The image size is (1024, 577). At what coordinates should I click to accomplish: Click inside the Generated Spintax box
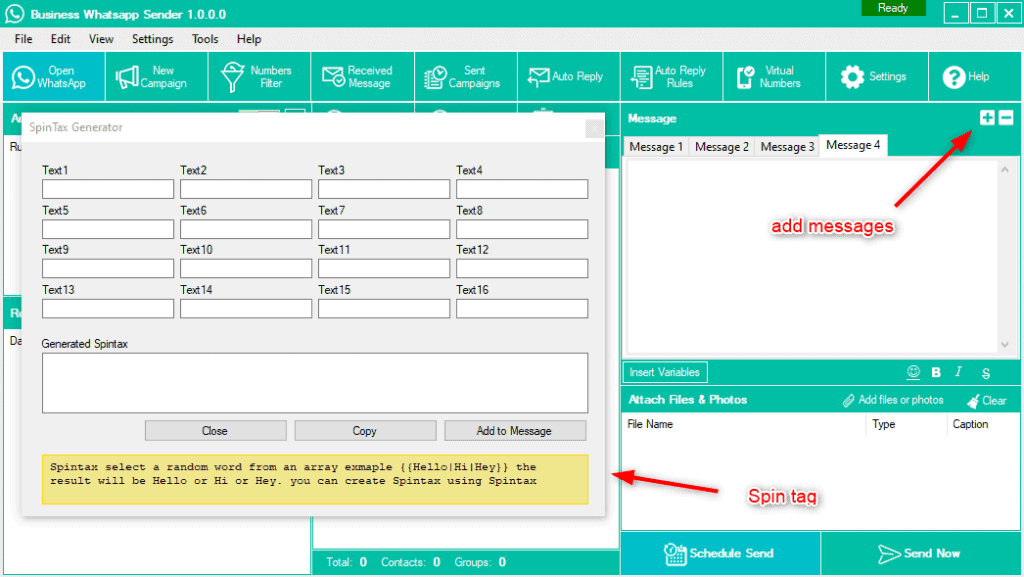[315, 383]
